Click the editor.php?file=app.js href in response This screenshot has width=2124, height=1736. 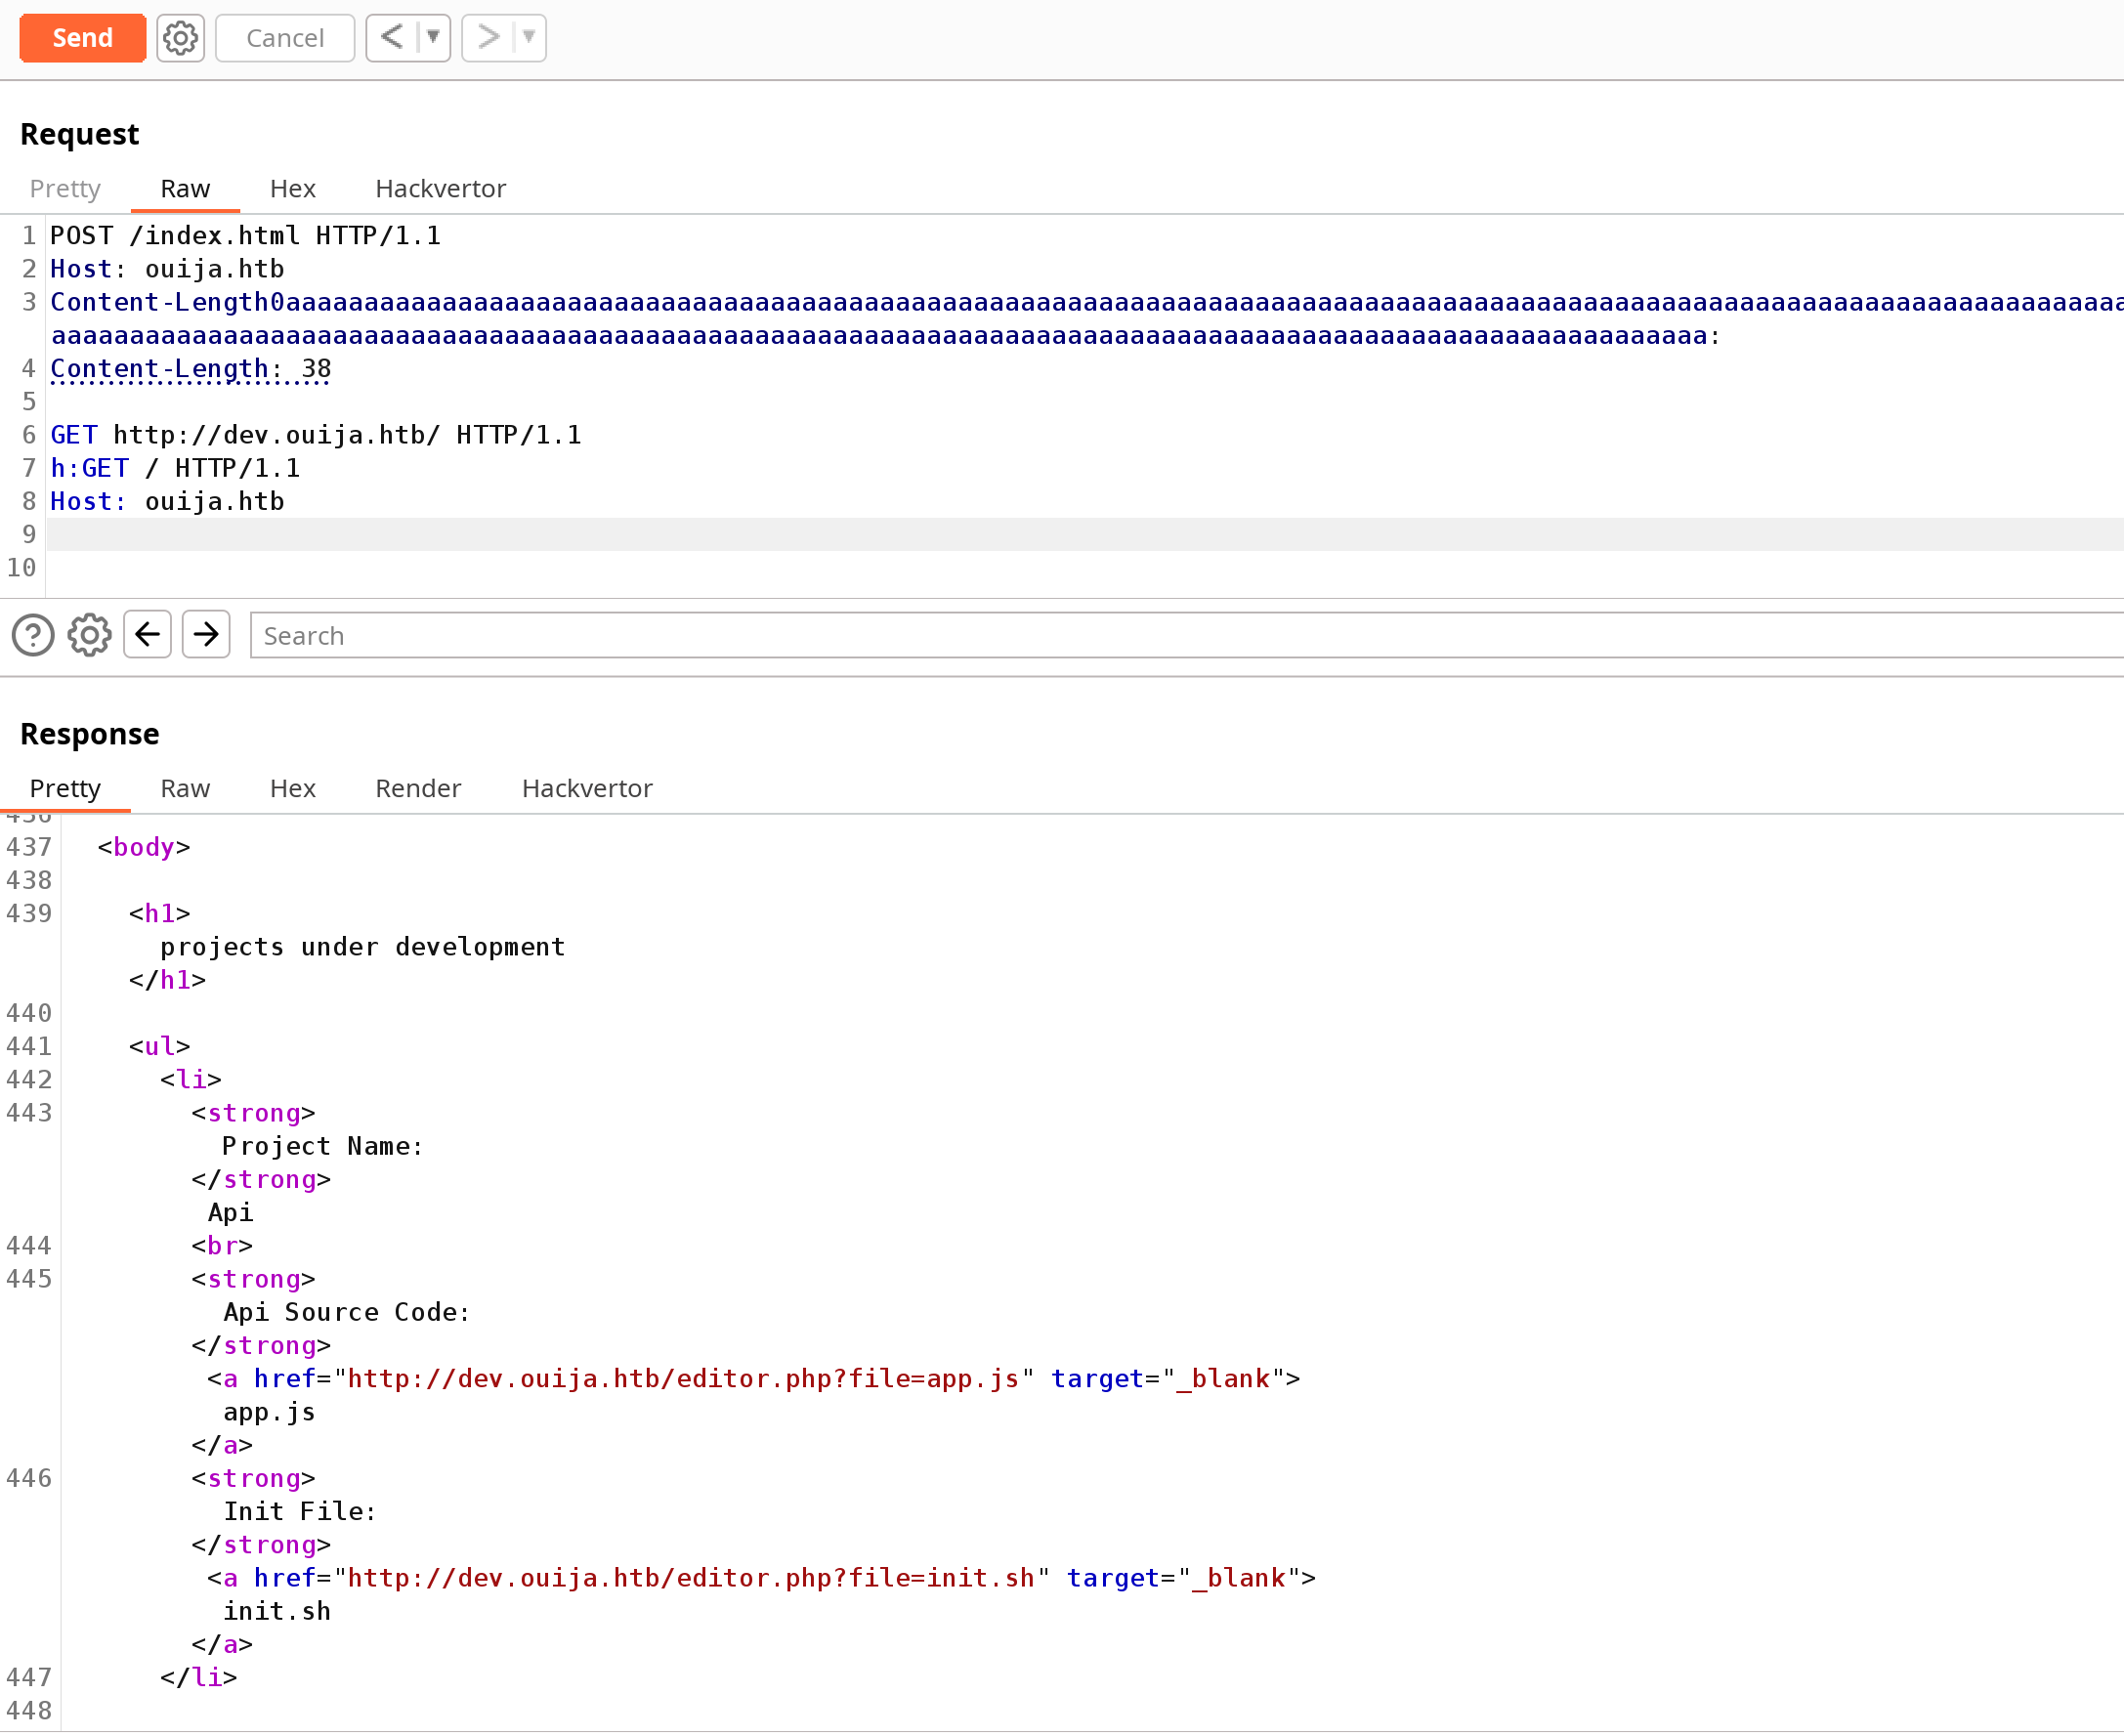[x=683, y=1379]
